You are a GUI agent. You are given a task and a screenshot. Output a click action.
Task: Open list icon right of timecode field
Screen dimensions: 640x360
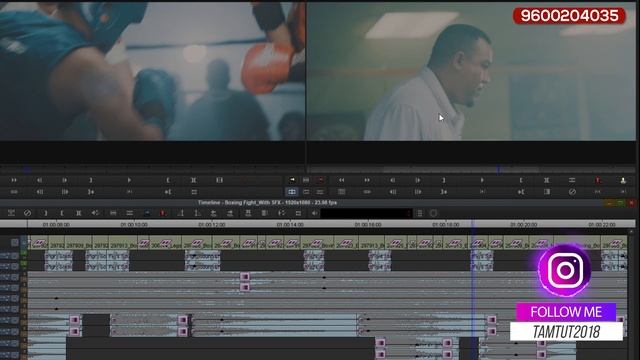(x=420, y=213)
